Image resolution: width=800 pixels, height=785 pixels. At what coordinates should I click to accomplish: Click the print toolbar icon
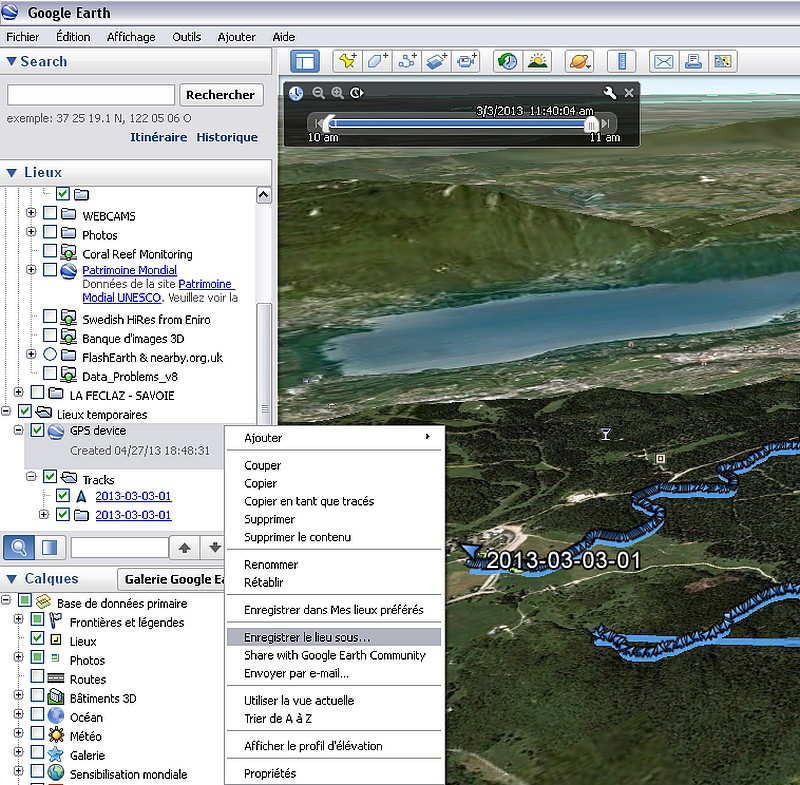coord(693,62)
